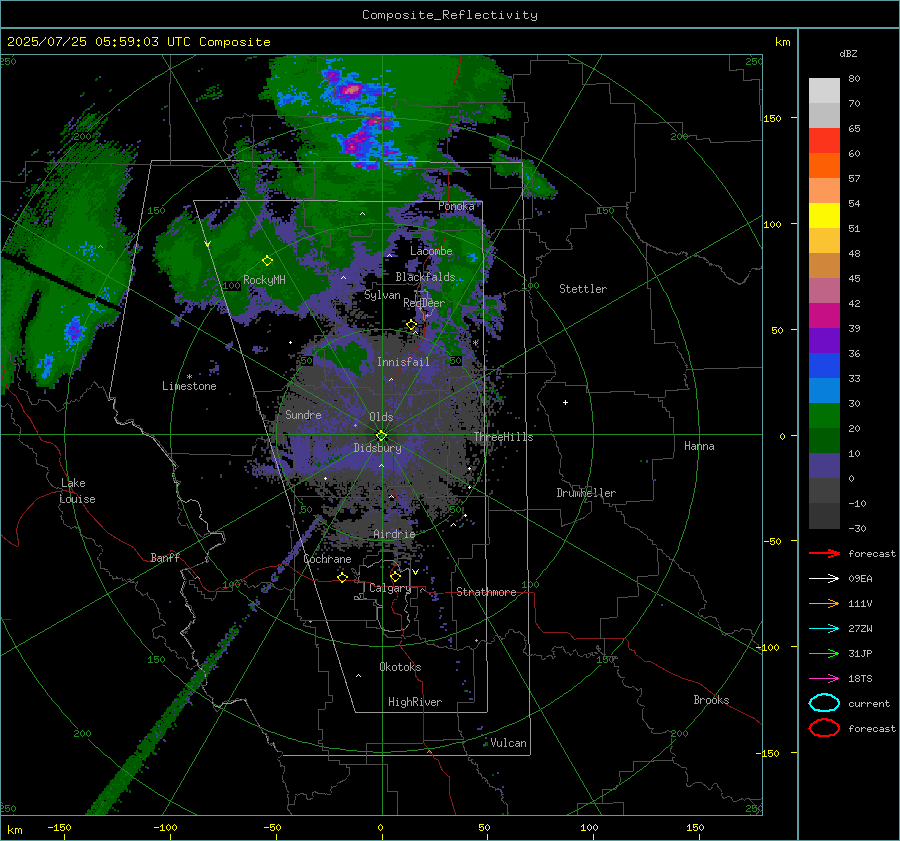Click the -150 tick on bottom axis
The image size is (900, 841).
tap(59, 827)
